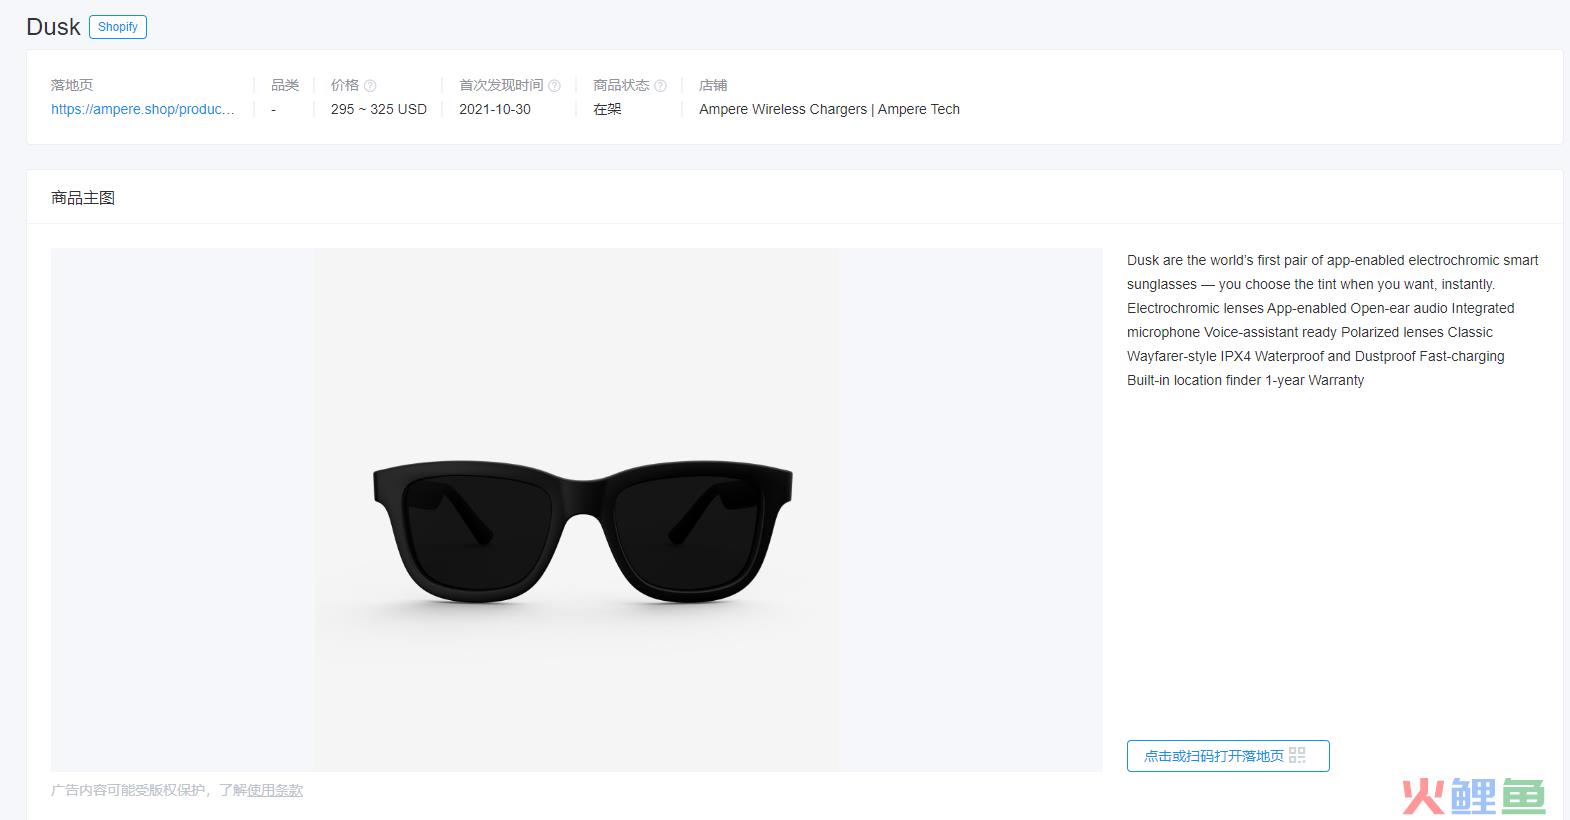This screenshot has height=820, width=1570.
Task: Click the QR code icon in landing page button
Action: 1297,756
